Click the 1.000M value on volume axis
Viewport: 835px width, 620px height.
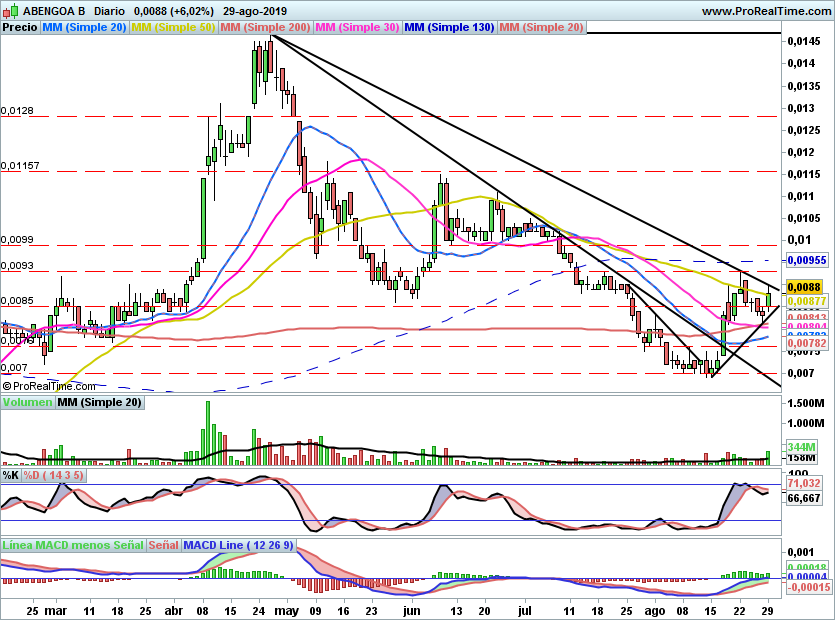805,423
